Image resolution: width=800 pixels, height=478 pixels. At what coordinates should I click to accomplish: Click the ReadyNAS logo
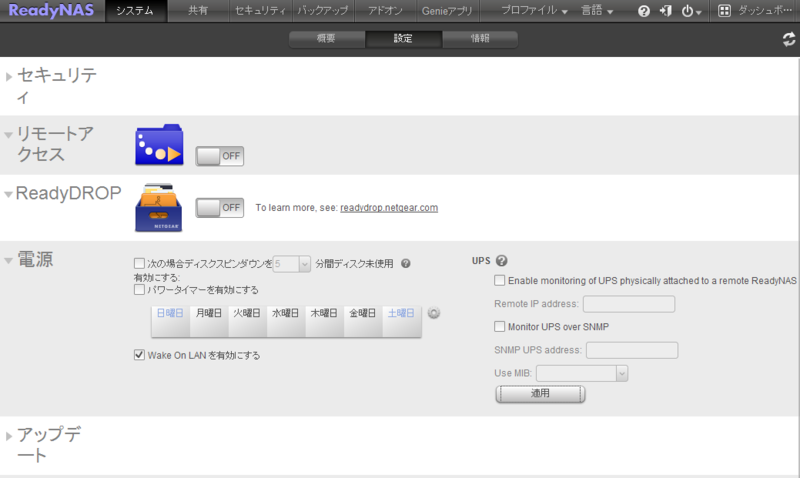(x=51, y=10)
